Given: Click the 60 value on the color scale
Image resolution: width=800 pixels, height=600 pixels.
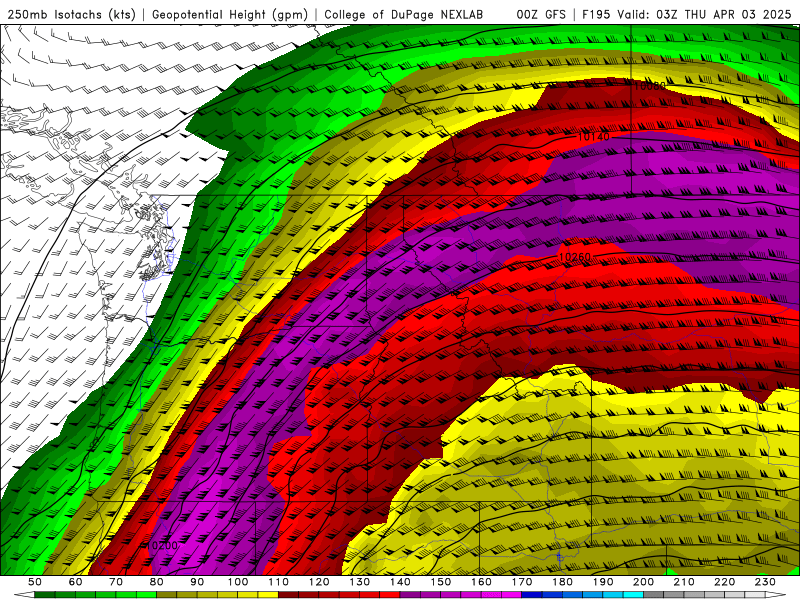Looking at the screenshot, I should coord(76,582).
